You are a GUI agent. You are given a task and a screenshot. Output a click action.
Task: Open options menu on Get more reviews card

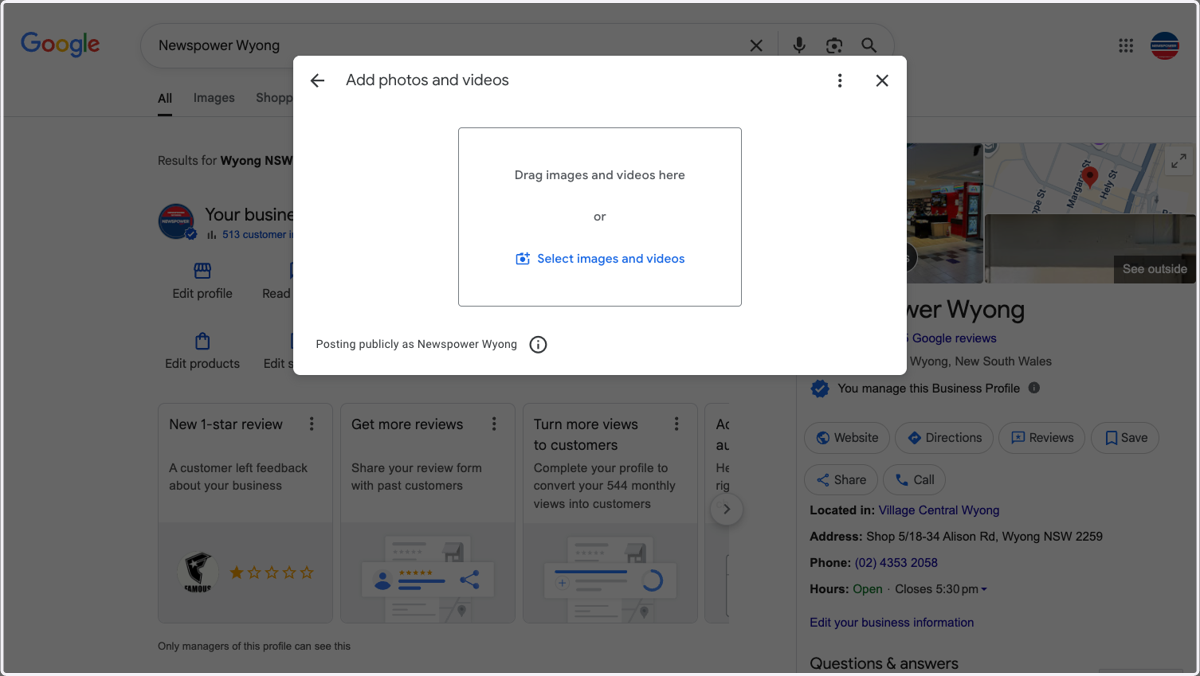[x=494, y=424]
